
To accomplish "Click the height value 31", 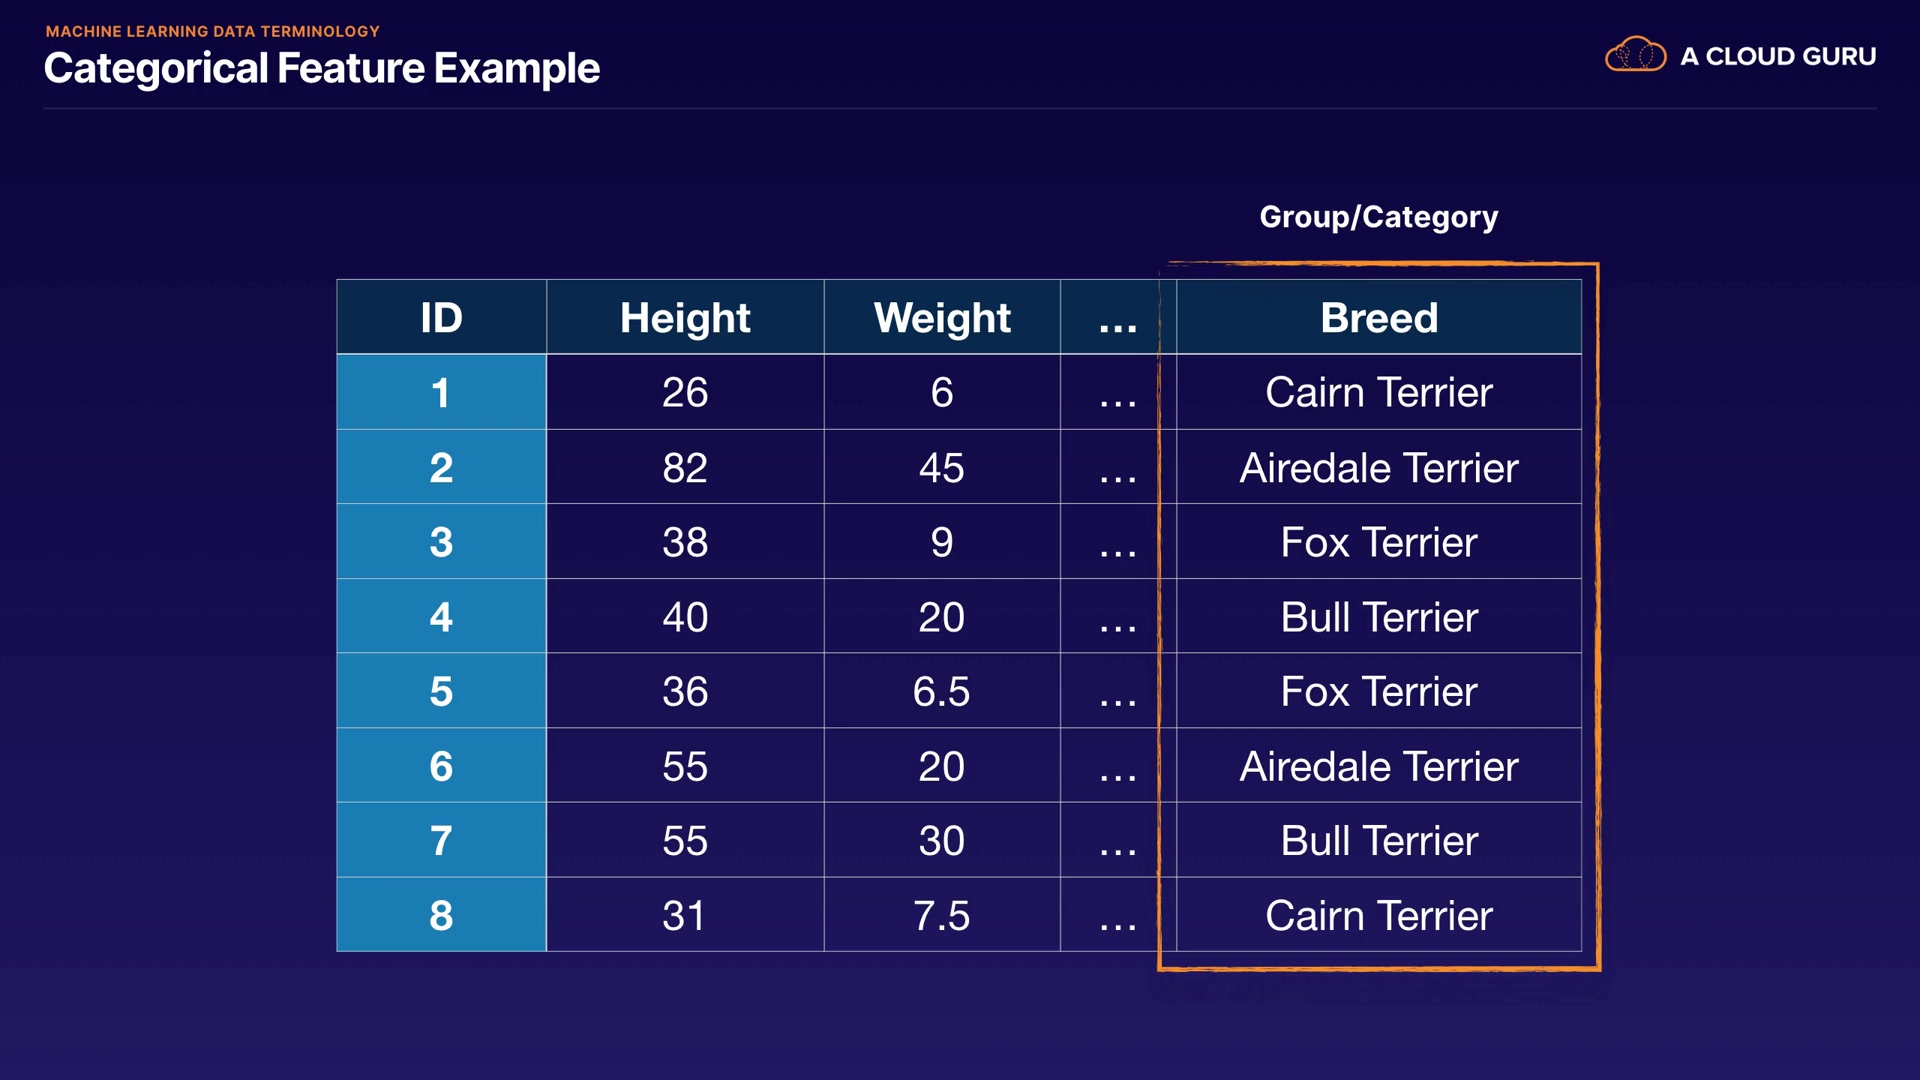I will click(685, 915).
